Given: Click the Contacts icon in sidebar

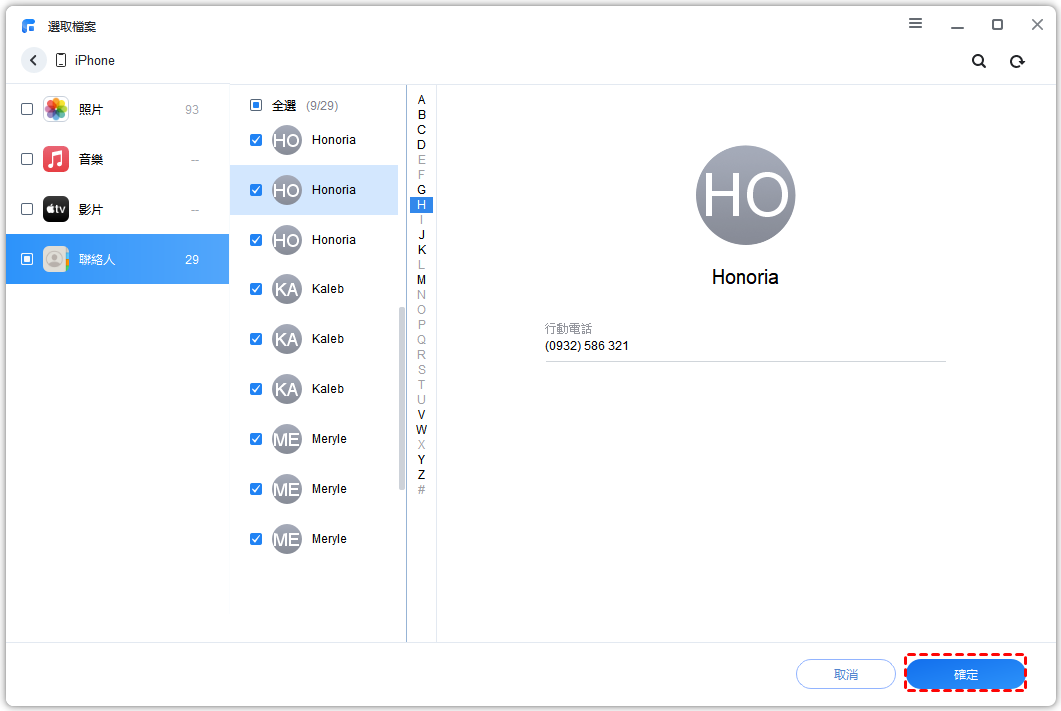Looking at the screenshot, I should 56,259.
